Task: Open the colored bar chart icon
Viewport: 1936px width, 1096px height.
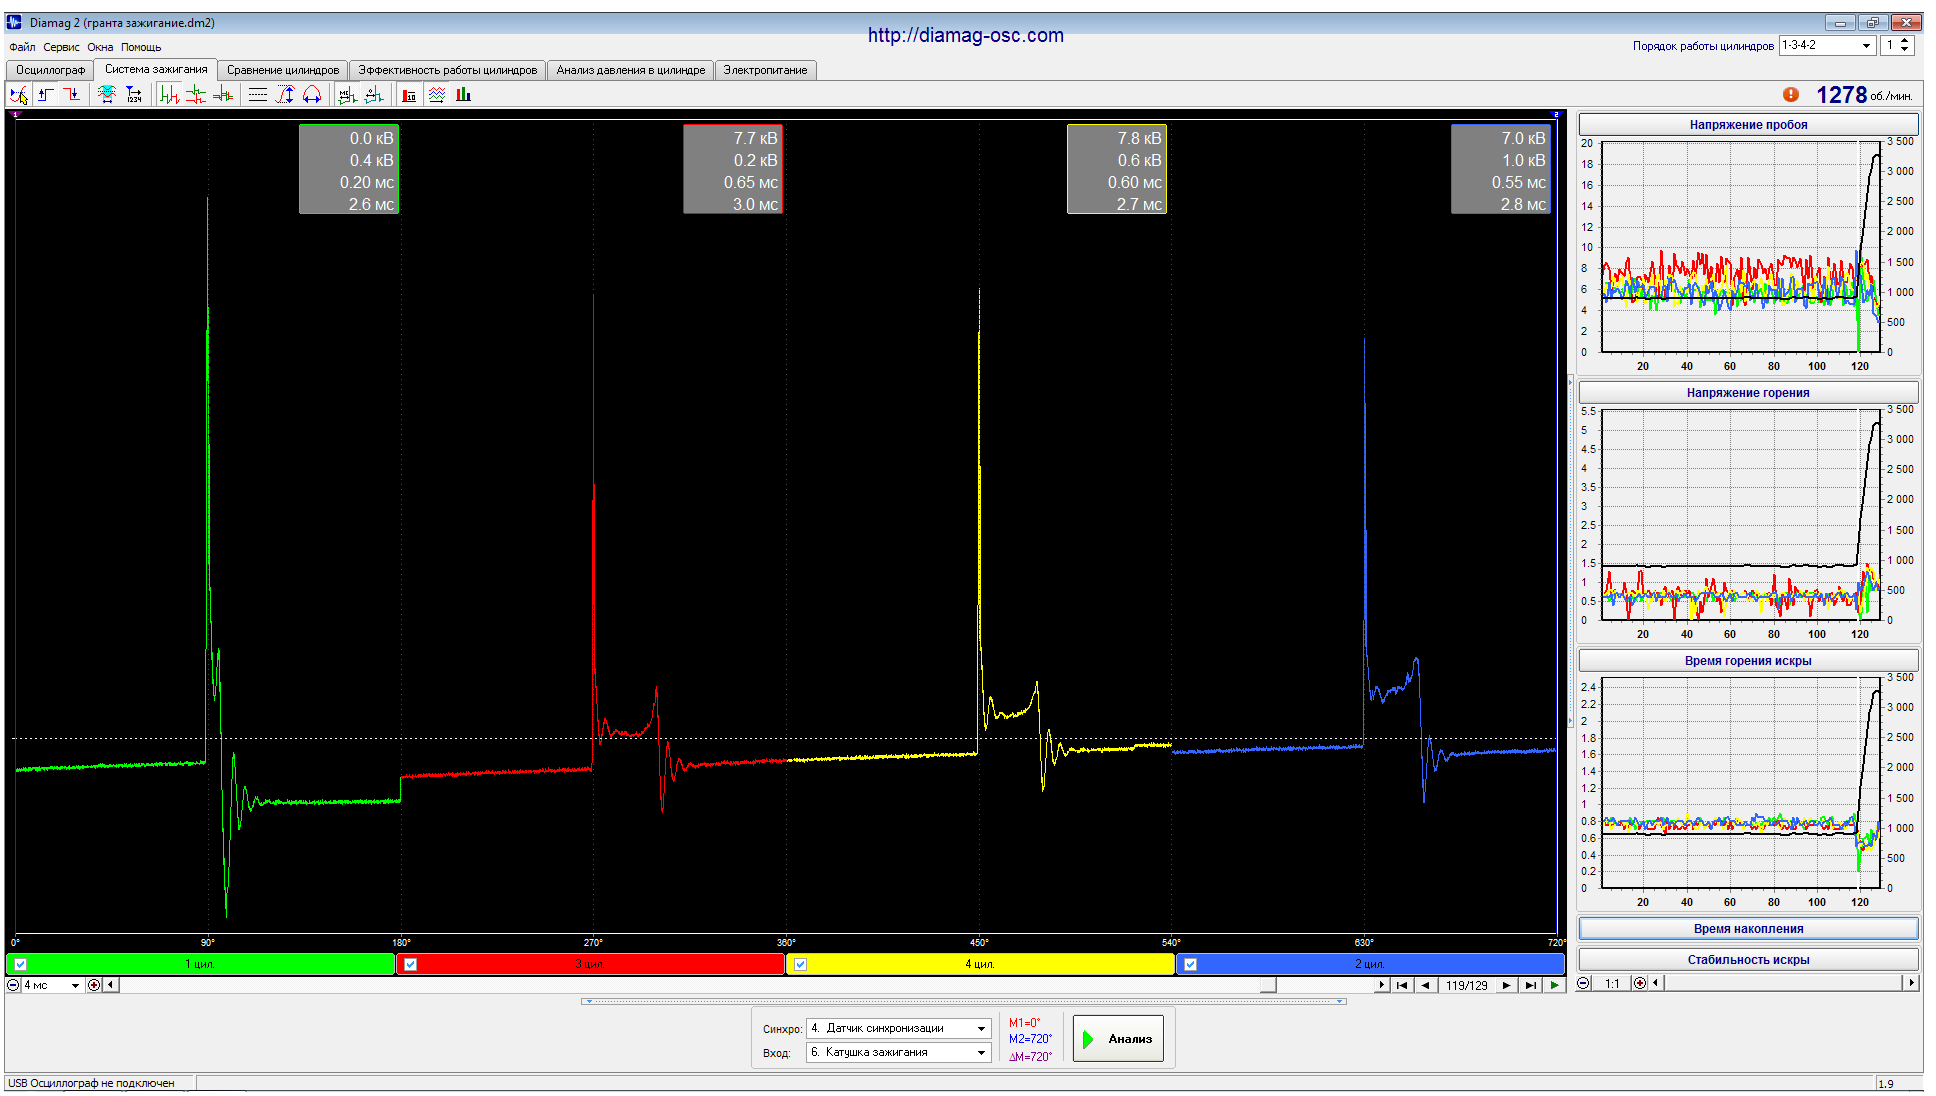Action: (x=464, y=95)
